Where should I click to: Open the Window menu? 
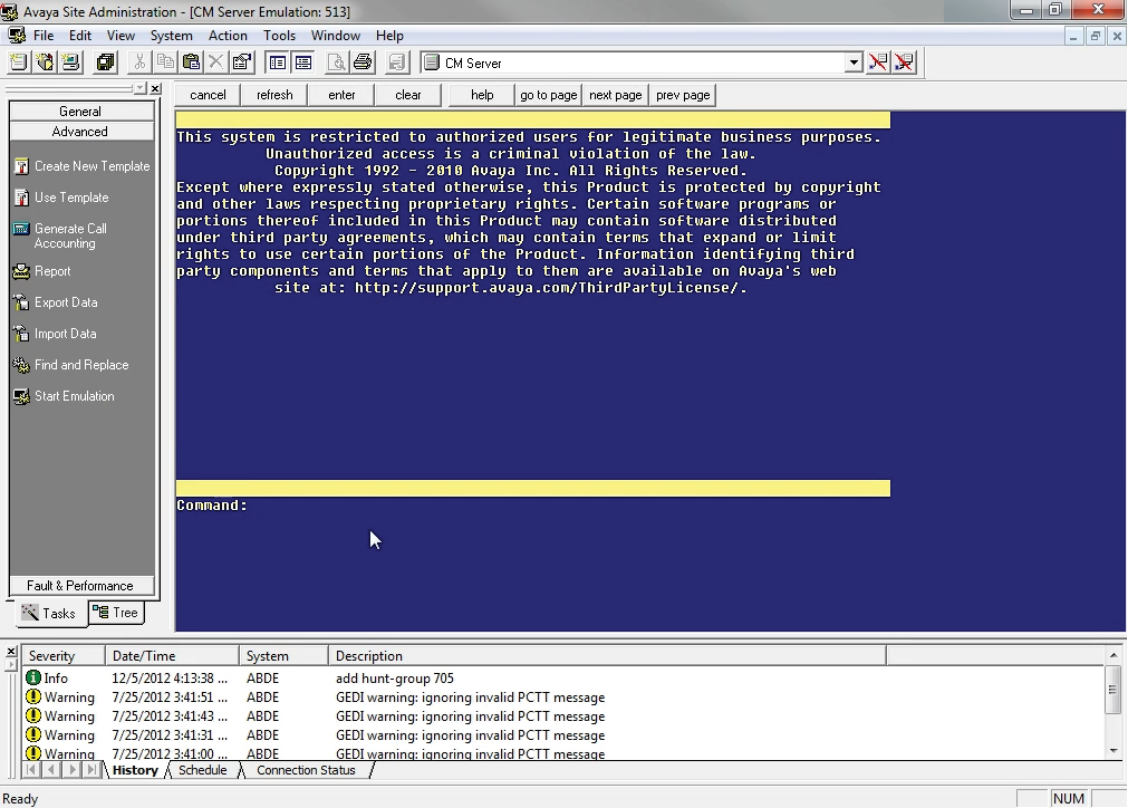335,35
